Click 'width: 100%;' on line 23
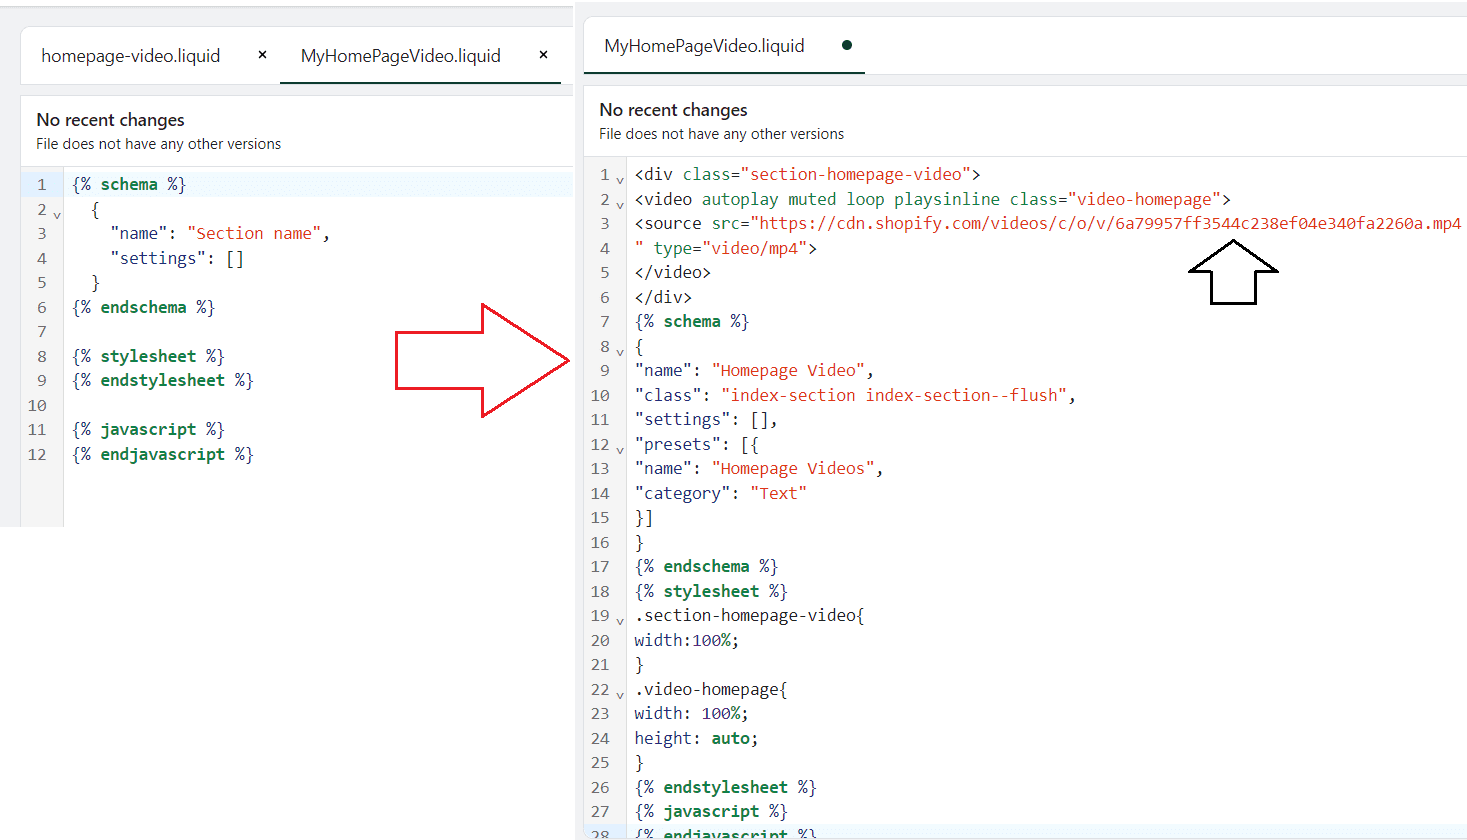The width and height of the screenshot is (1467, 840). [x=691, y=713]
